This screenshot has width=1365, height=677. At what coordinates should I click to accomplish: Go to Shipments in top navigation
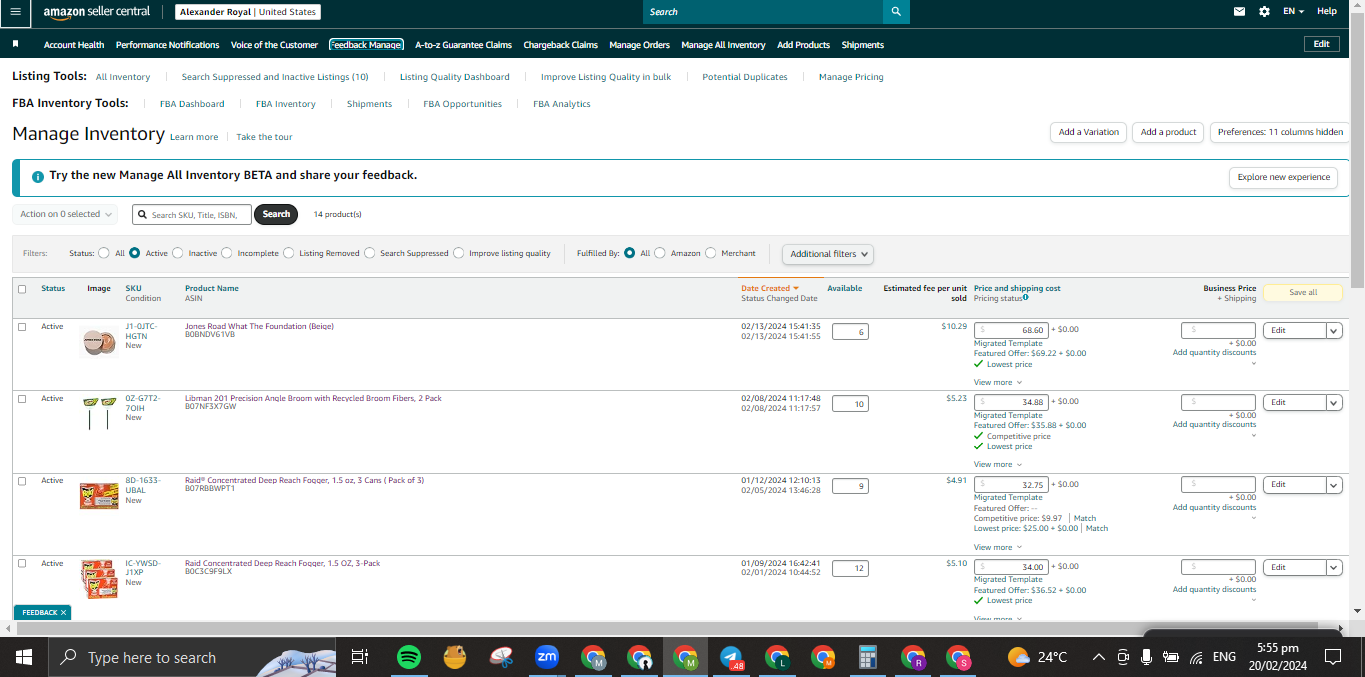(x=863, y=45)
